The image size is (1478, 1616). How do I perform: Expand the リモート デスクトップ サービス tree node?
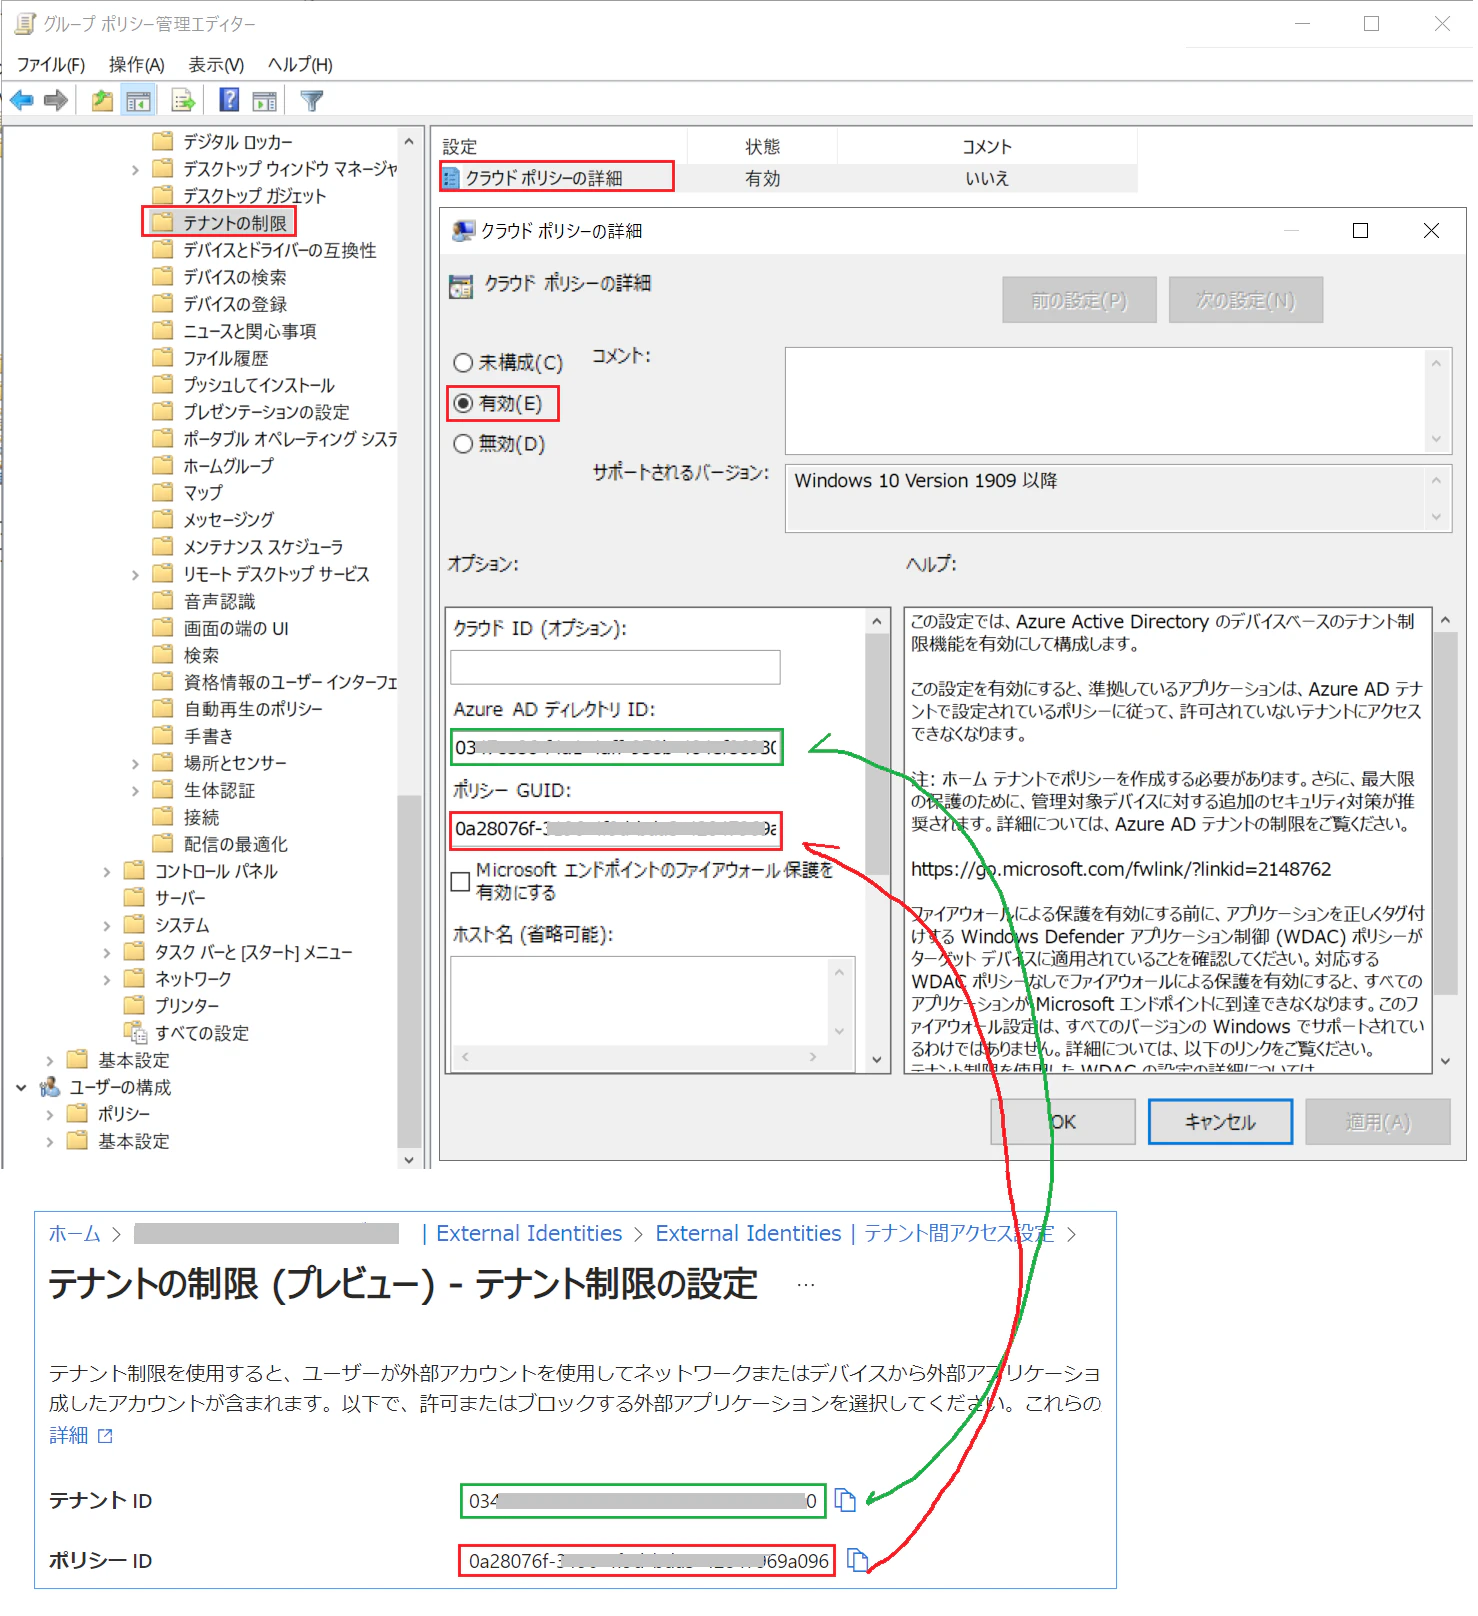[135, 574]
